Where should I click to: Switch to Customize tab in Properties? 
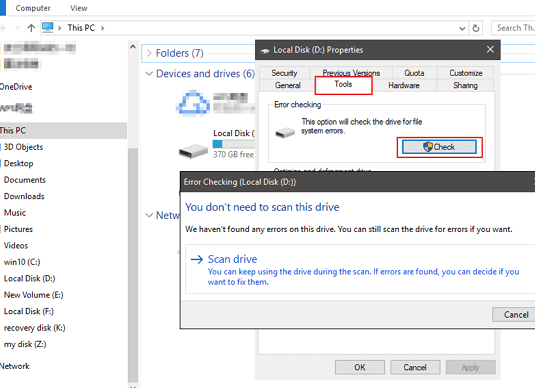click(x=466, y=73)
